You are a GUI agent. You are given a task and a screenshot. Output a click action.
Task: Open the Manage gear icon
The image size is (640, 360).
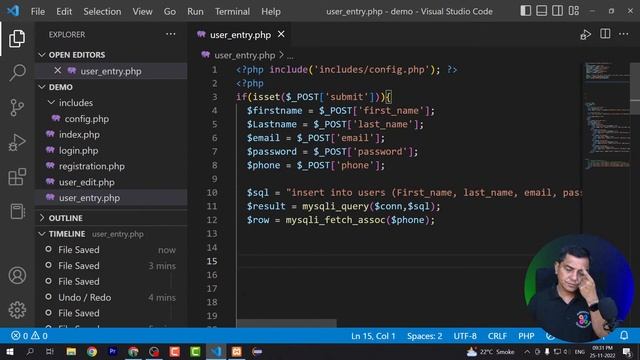[17, 310]
